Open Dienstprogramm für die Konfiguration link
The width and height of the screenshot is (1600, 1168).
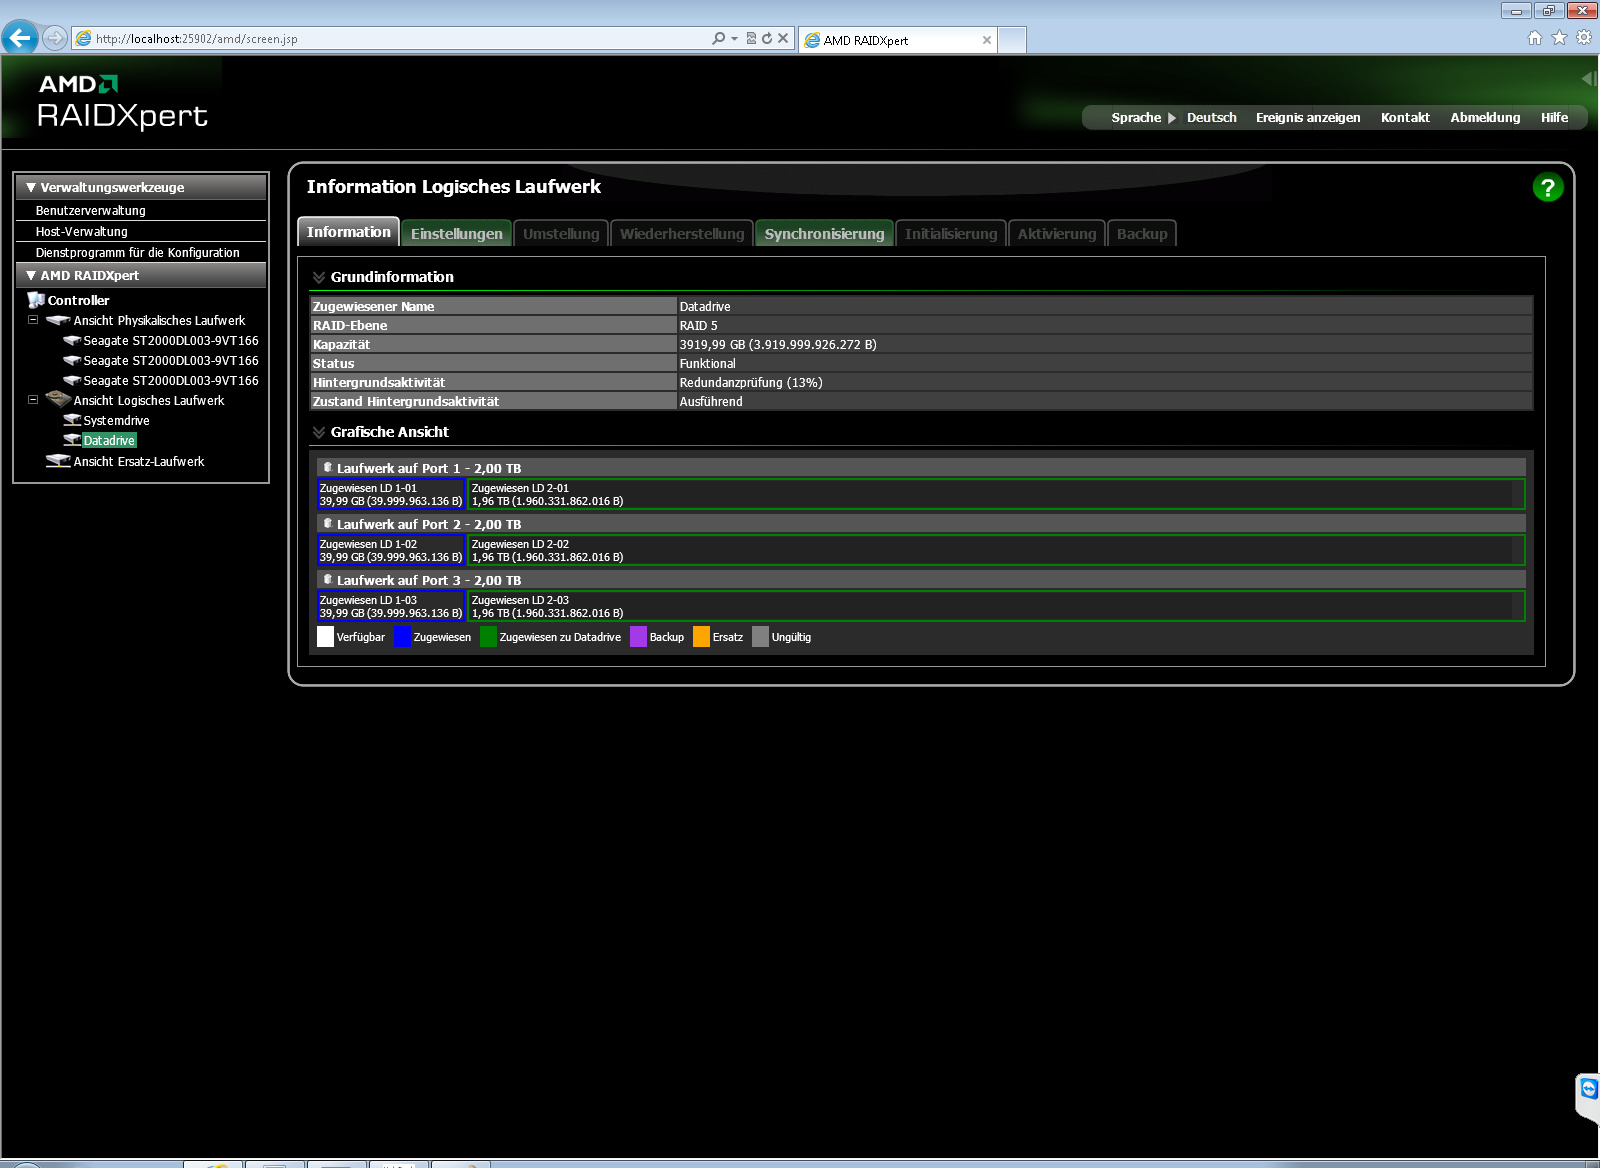pyautogui.click(x=137, y=253)
